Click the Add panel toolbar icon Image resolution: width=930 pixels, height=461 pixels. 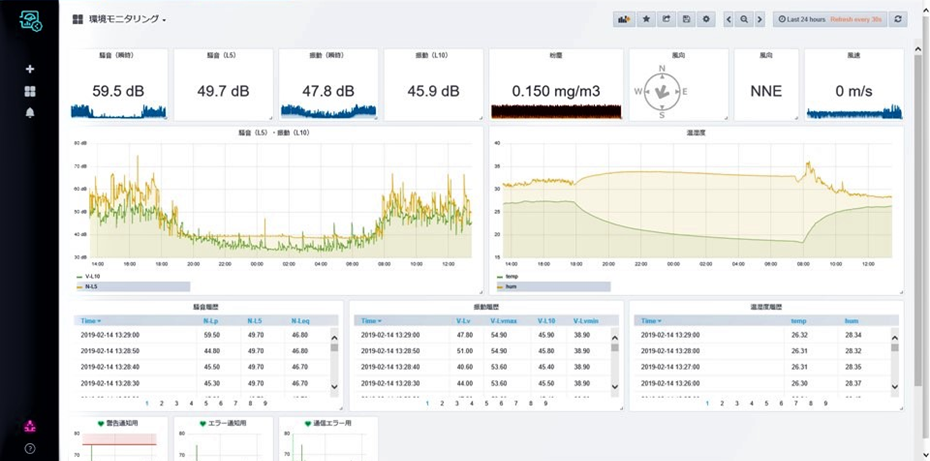point(625,19)
